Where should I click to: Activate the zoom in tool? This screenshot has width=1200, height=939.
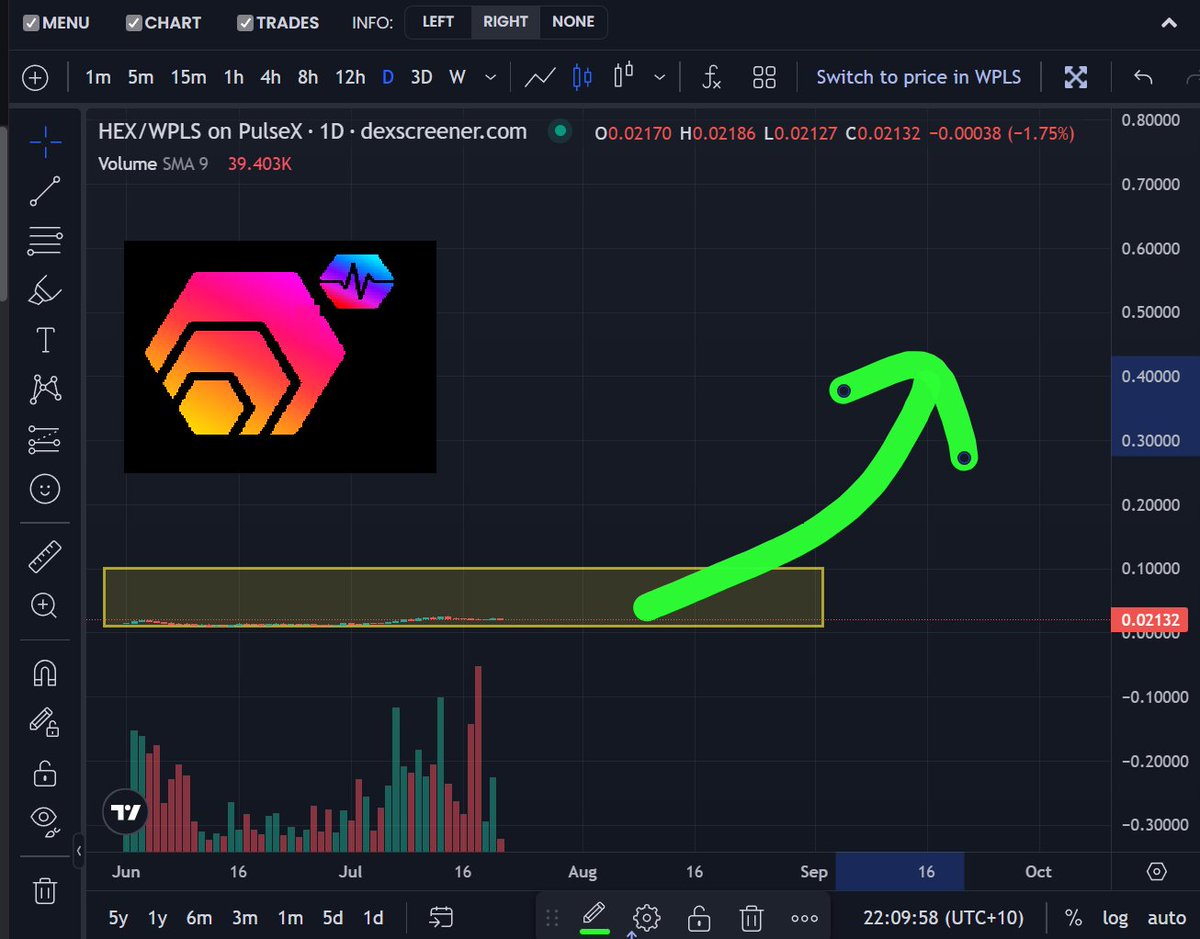coord(45,605)
